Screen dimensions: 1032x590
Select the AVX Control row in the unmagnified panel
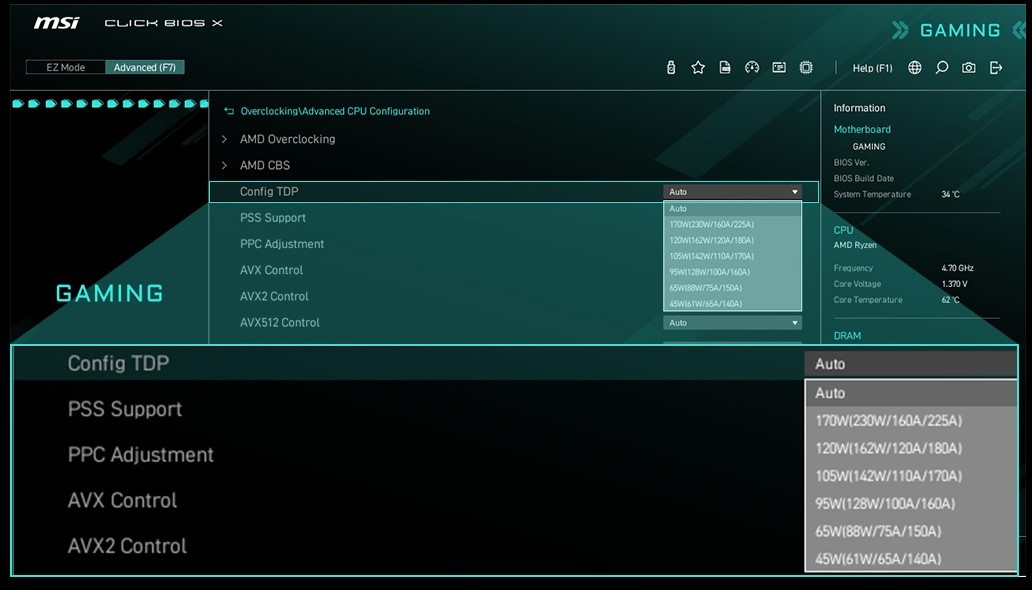tap(271, 270)
